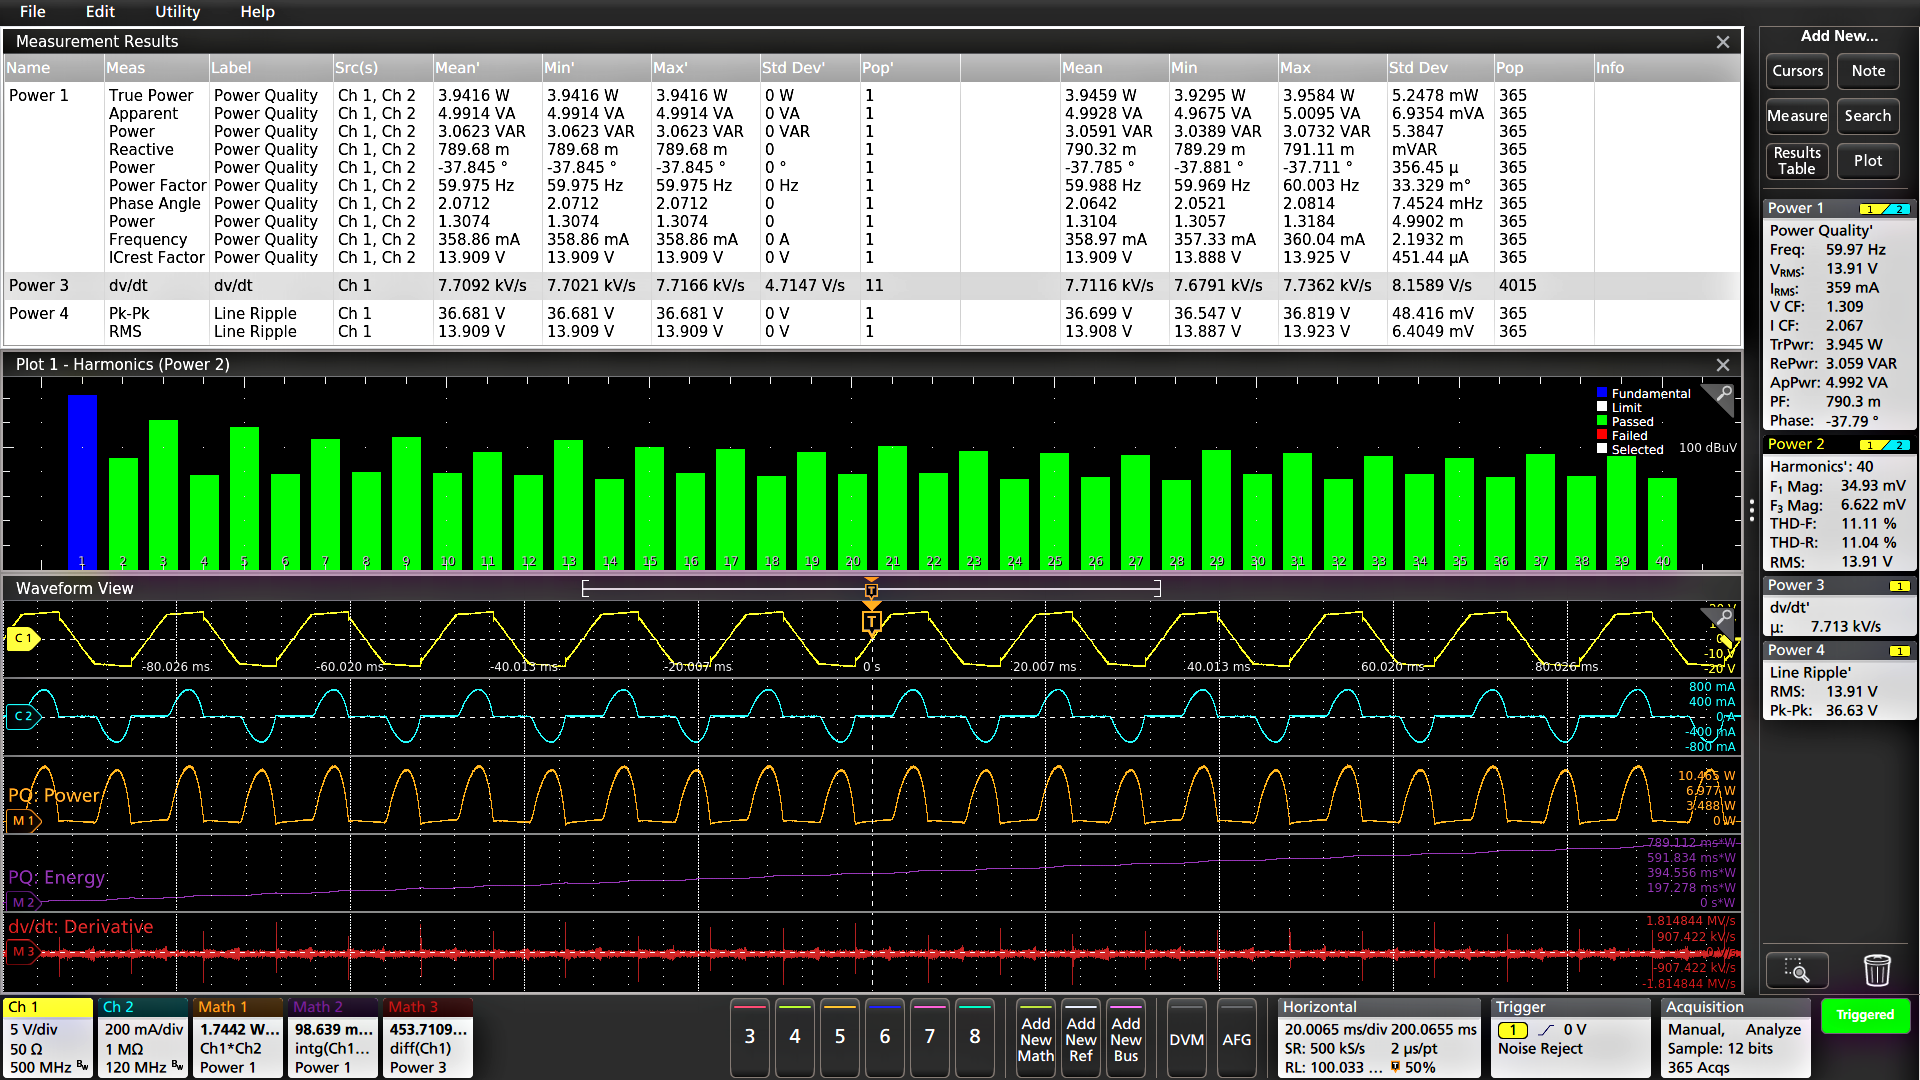This screenshot has width=1920, height=1080.
Task: Expand the badge group options handle between panels
Action: tap(1752, 510)
